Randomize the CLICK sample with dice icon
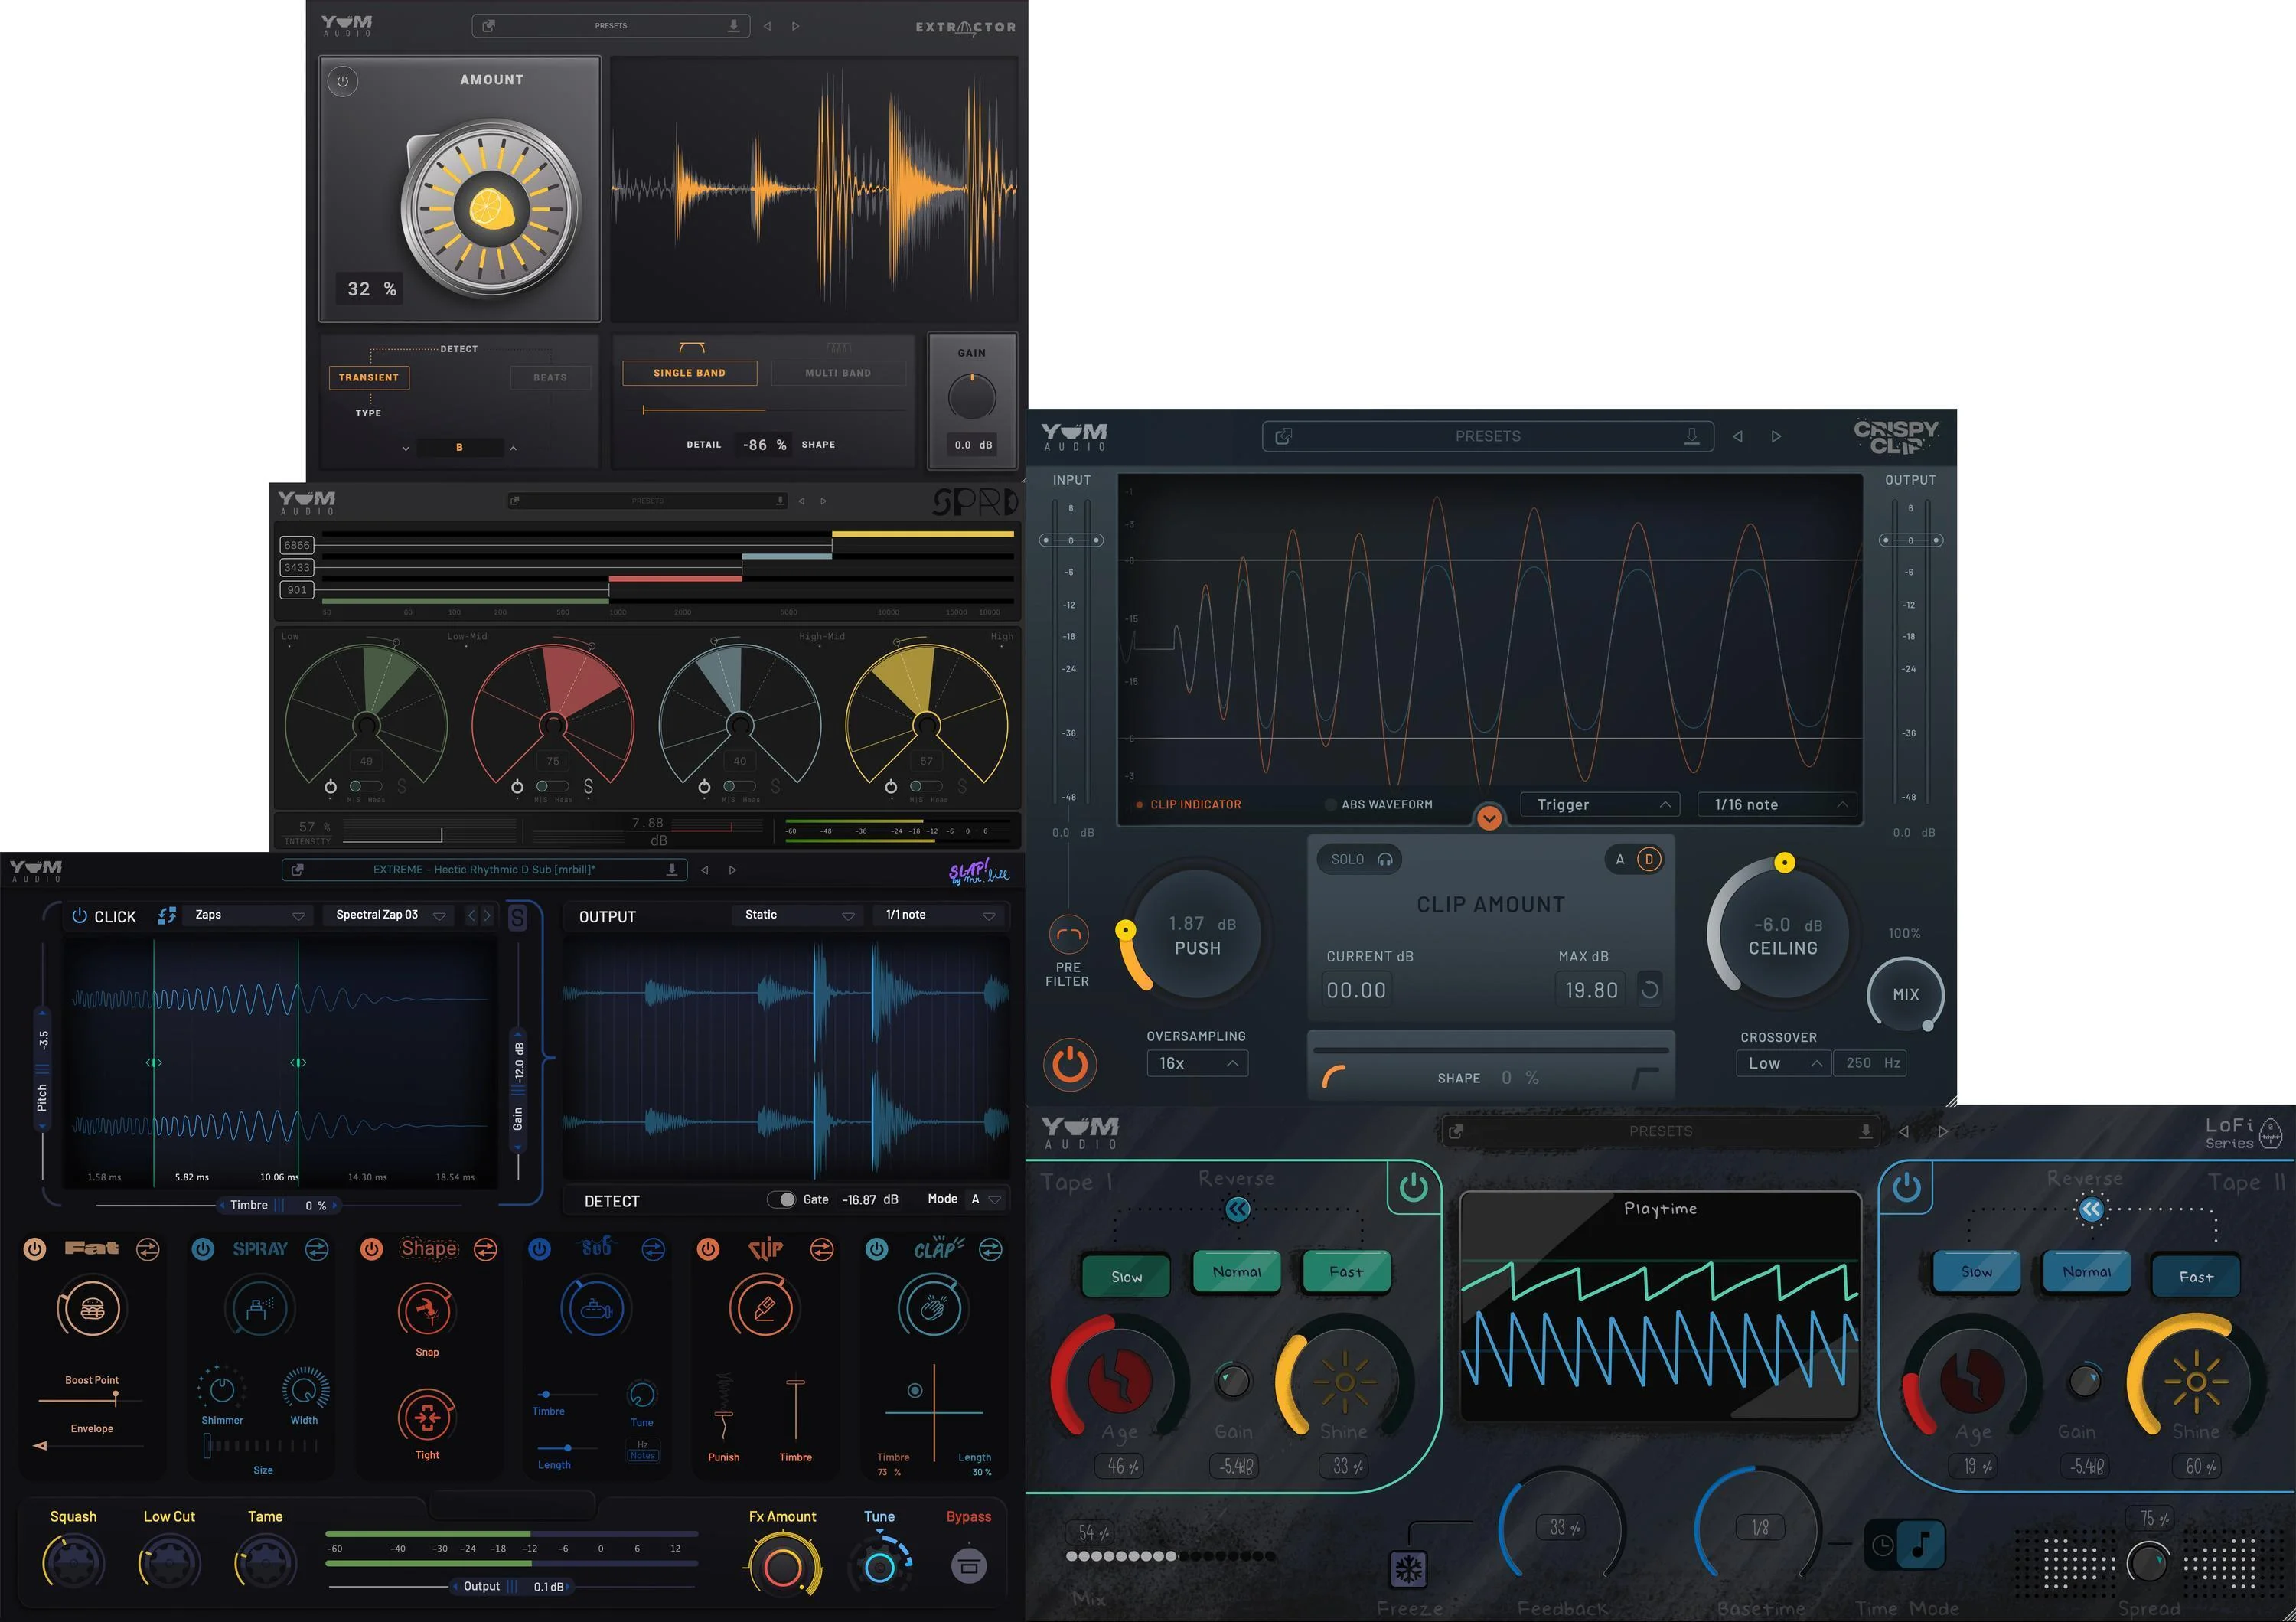 (x=167, y=915)
